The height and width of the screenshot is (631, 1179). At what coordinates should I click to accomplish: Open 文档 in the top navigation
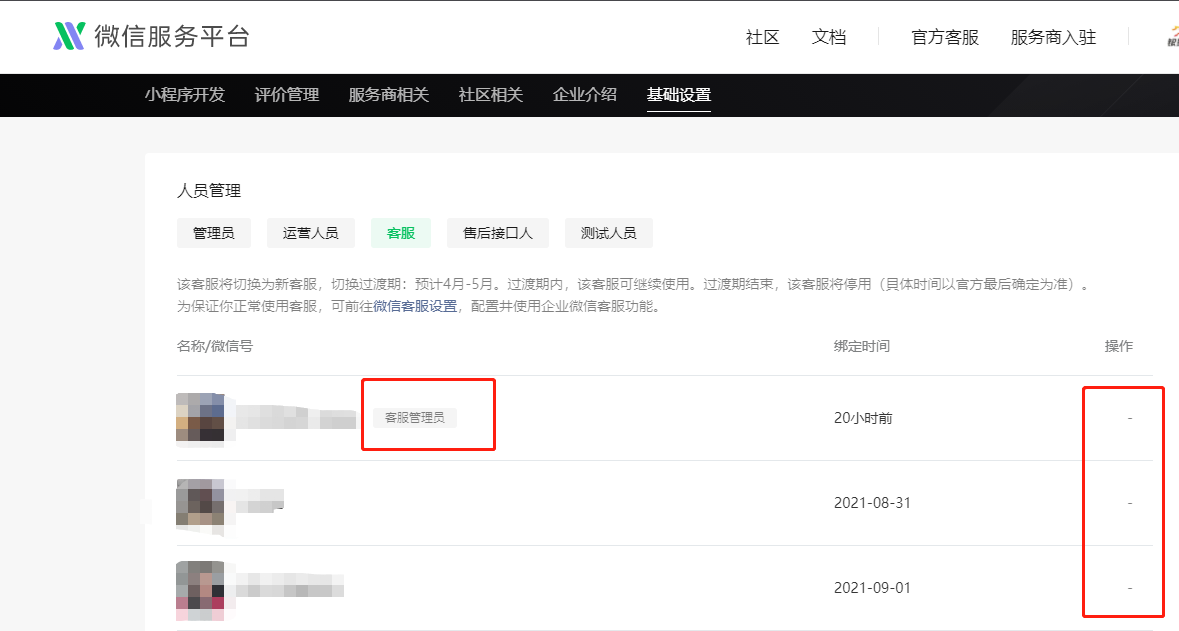[x=829, y=37]
